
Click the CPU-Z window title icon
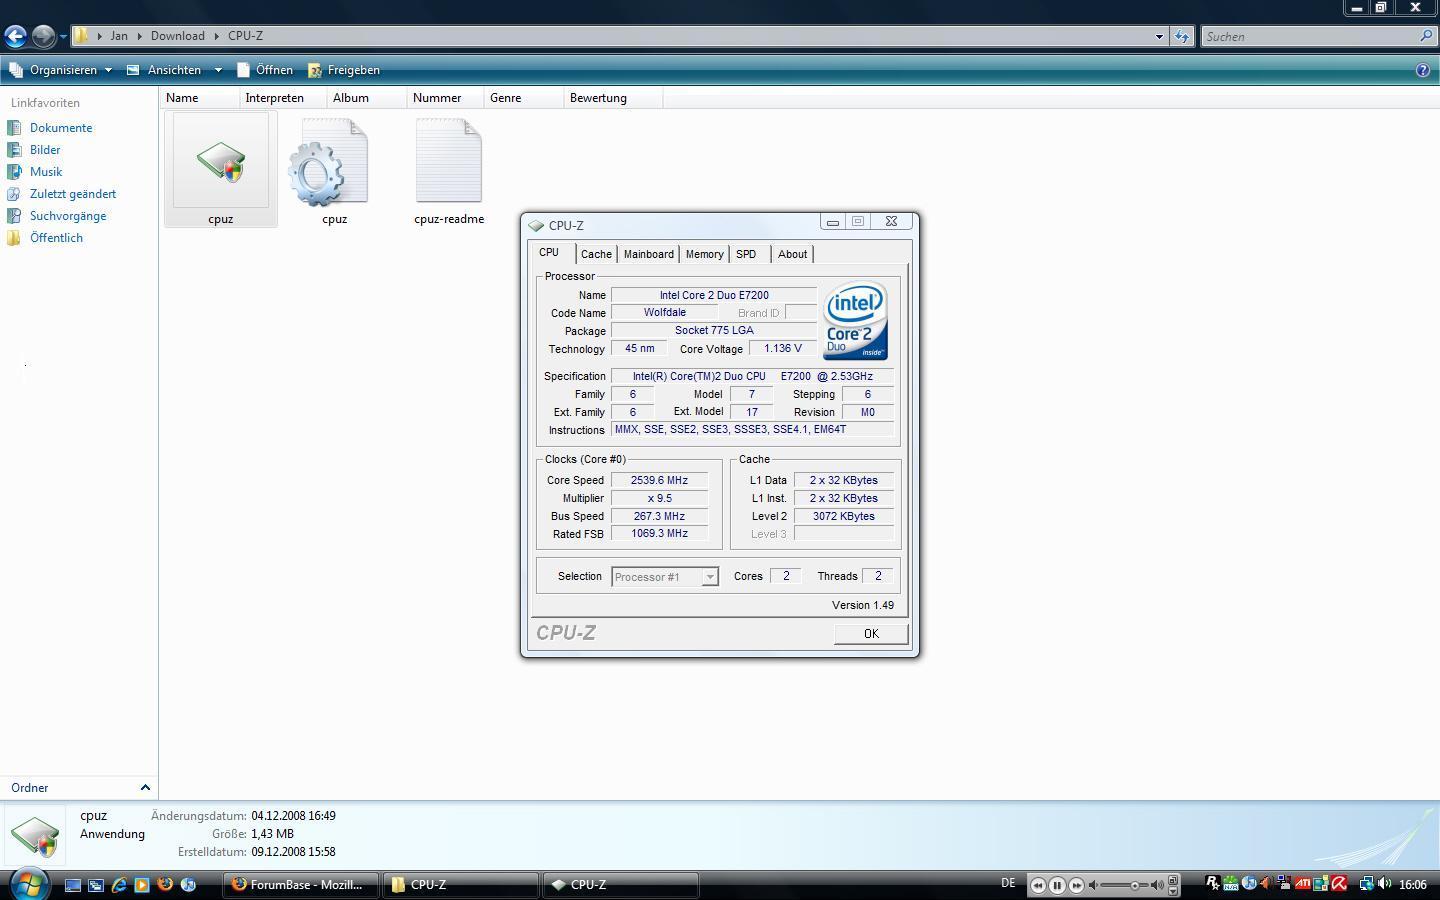coord(536,226)
